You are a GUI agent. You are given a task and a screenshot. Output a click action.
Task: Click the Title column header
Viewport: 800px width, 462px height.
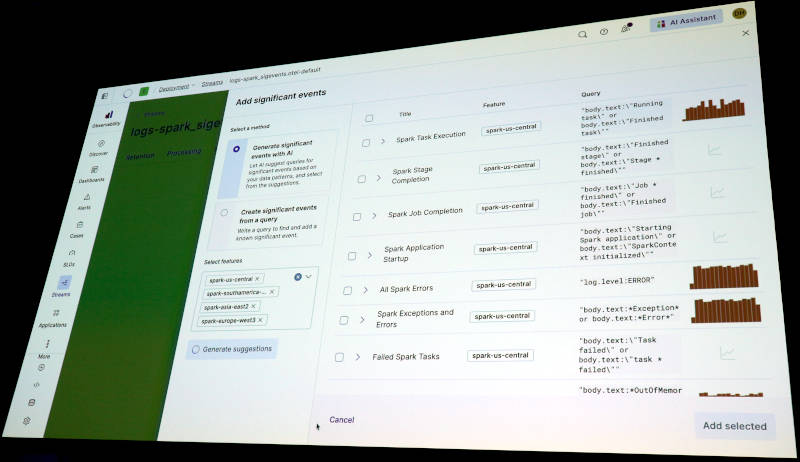pos(405,114)
